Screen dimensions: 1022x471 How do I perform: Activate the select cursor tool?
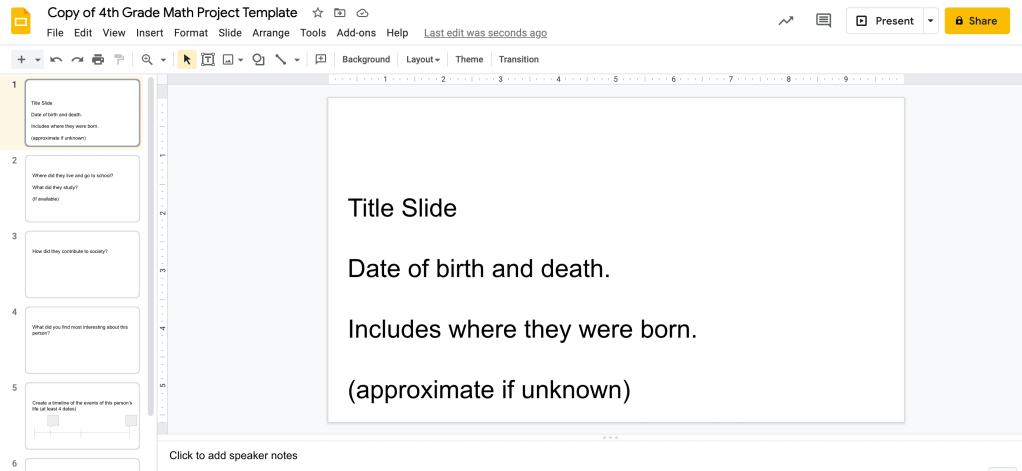[x=187, y=60]
